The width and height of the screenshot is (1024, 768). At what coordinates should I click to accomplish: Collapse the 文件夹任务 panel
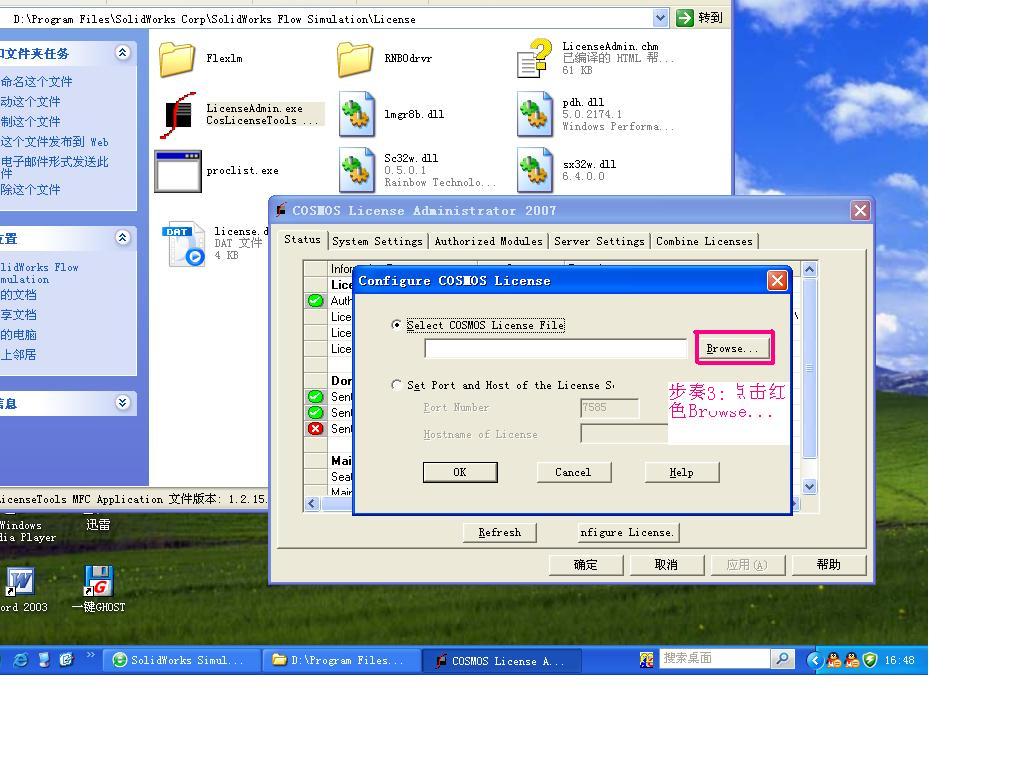(122, 53)
